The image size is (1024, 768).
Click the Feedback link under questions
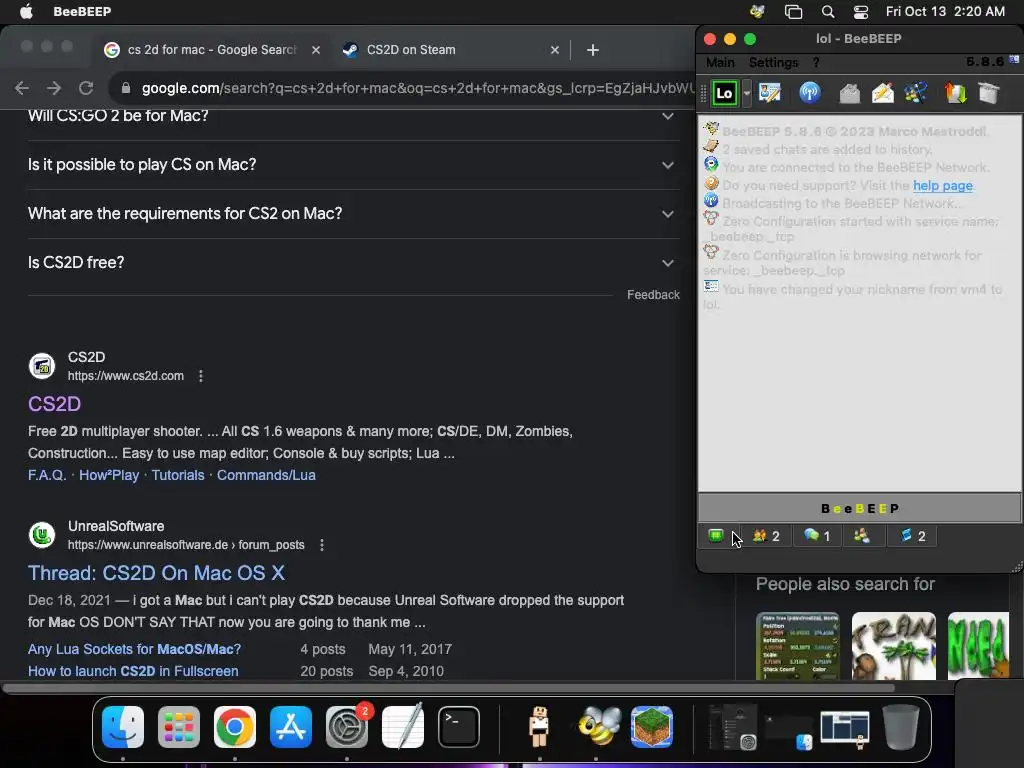(x=653, y=295)
